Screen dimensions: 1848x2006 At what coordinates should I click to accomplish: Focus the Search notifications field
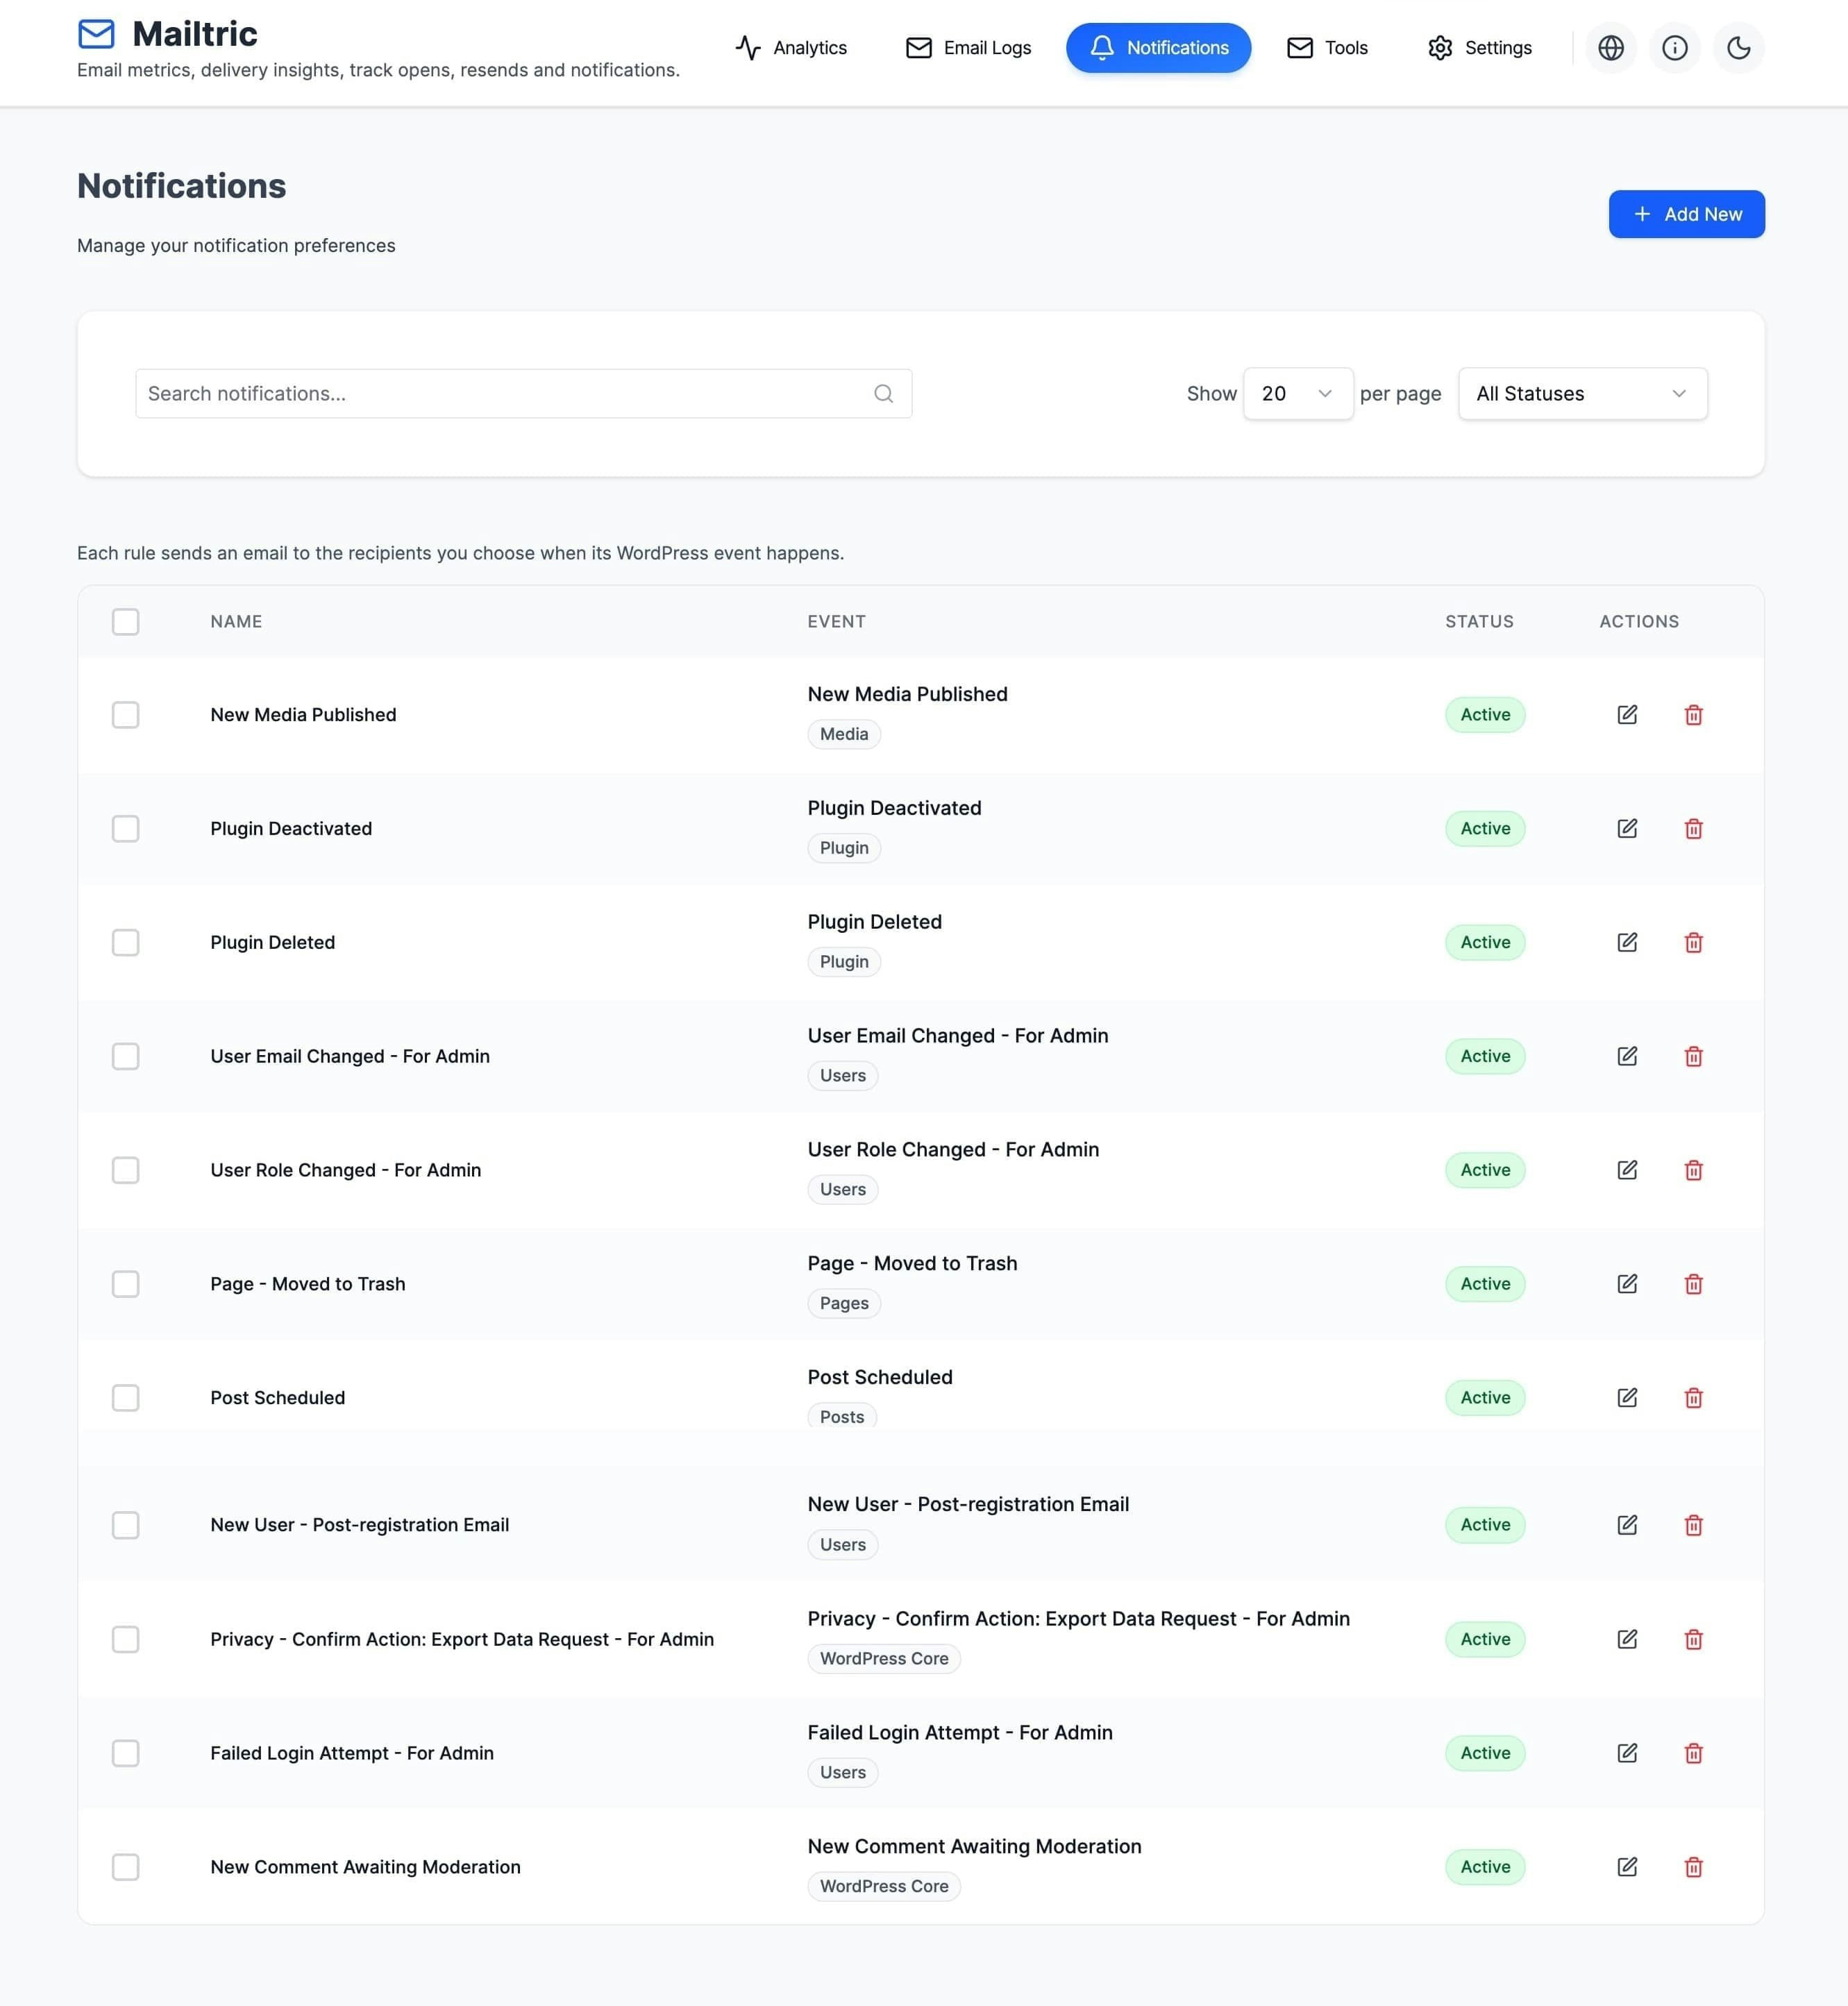coord(500,394)
